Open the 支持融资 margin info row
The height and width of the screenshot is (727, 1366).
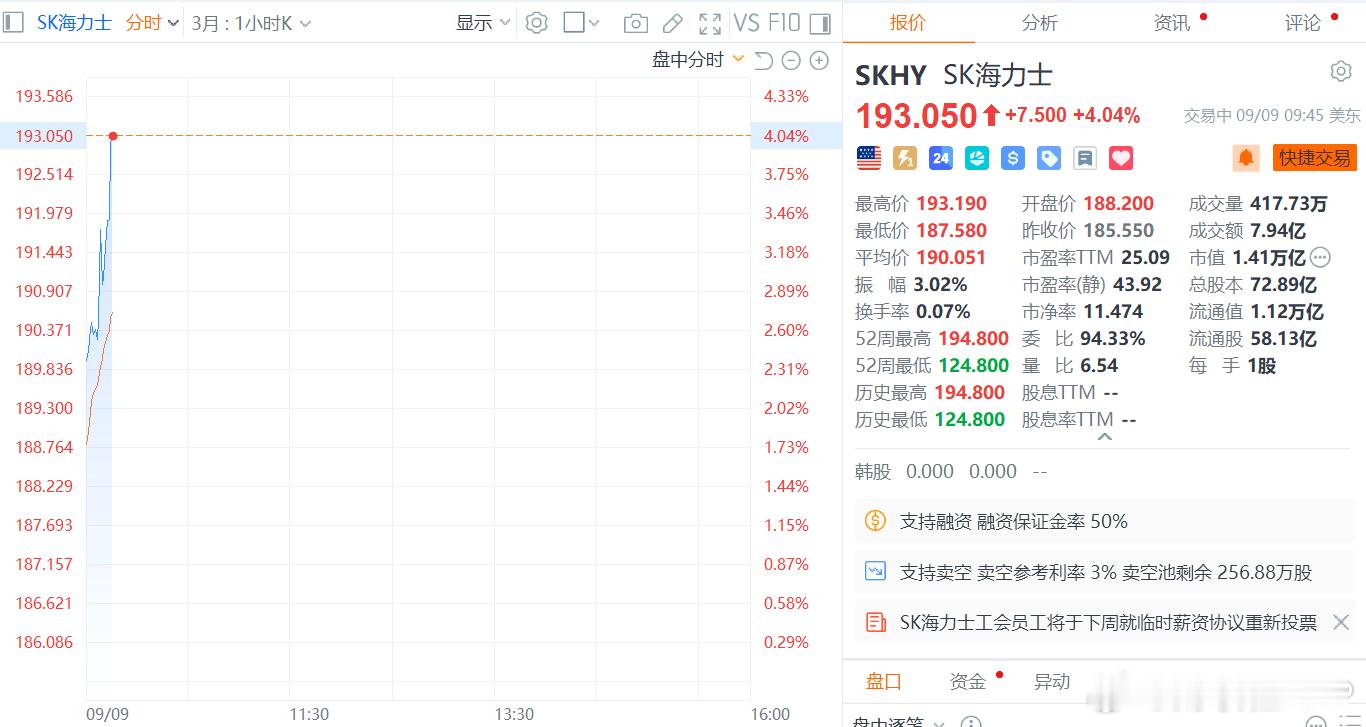point(1104,521)
